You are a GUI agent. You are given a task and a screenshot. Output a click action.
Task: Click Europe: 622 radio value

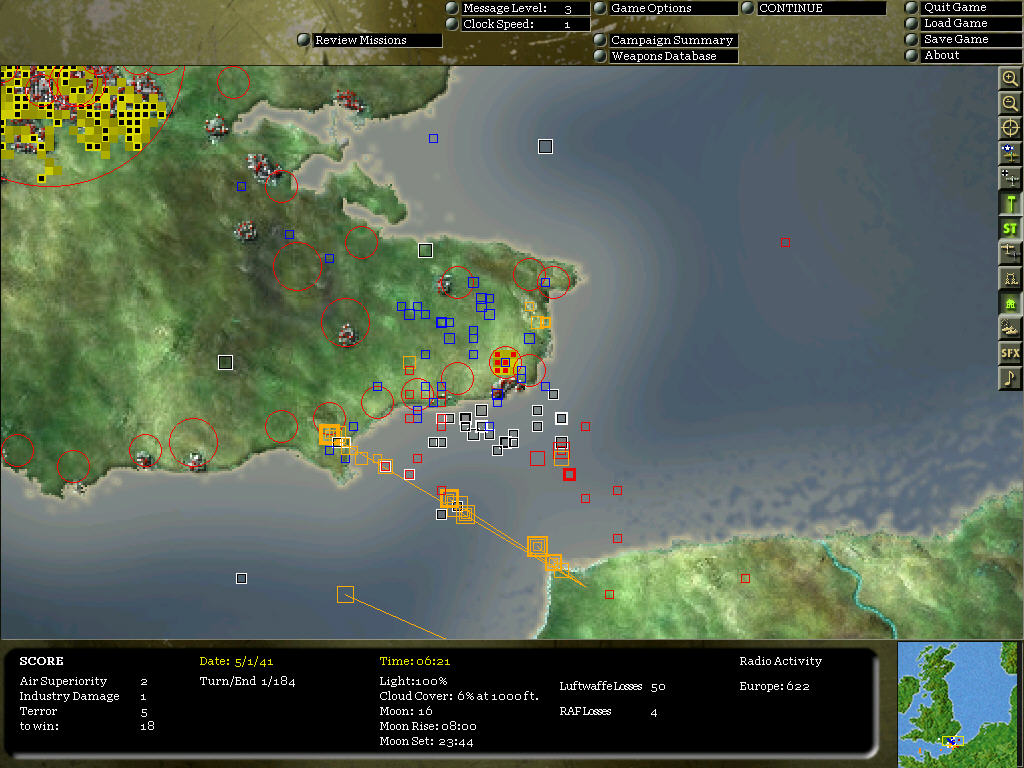(775, 686)
